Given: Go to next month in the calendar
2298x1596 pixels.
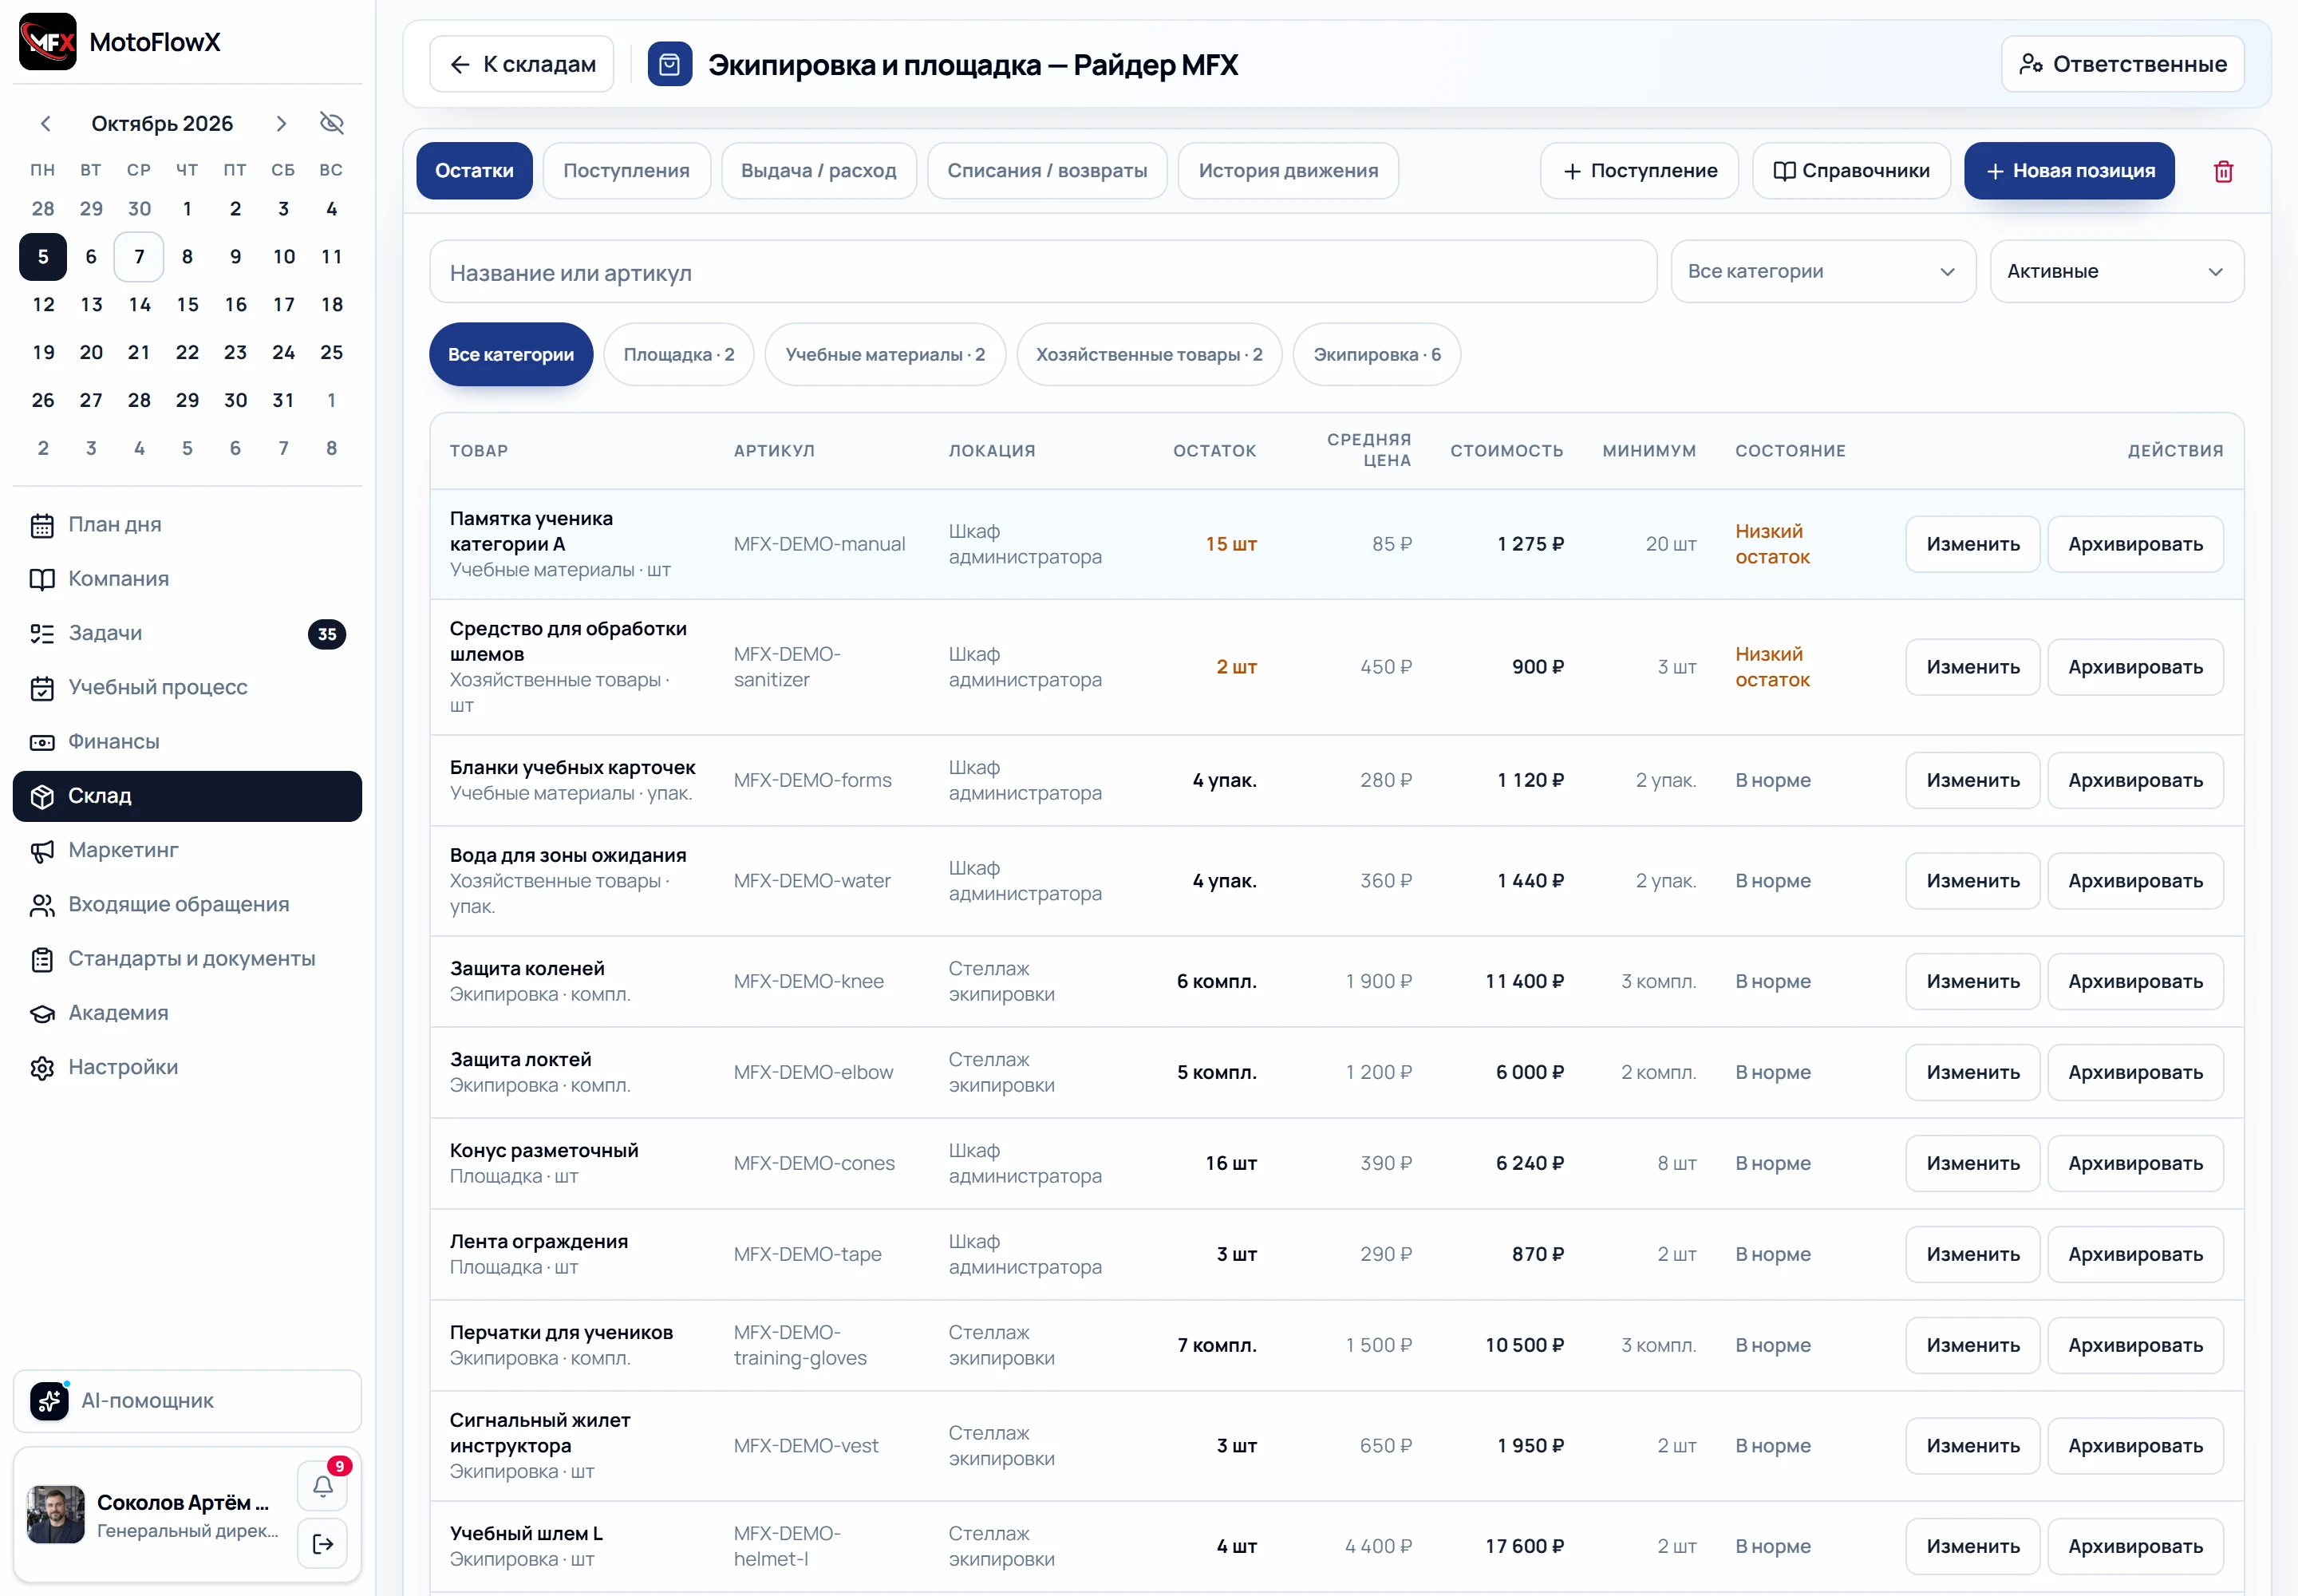Looking at the screenshot, I should [x=281, y=123].
